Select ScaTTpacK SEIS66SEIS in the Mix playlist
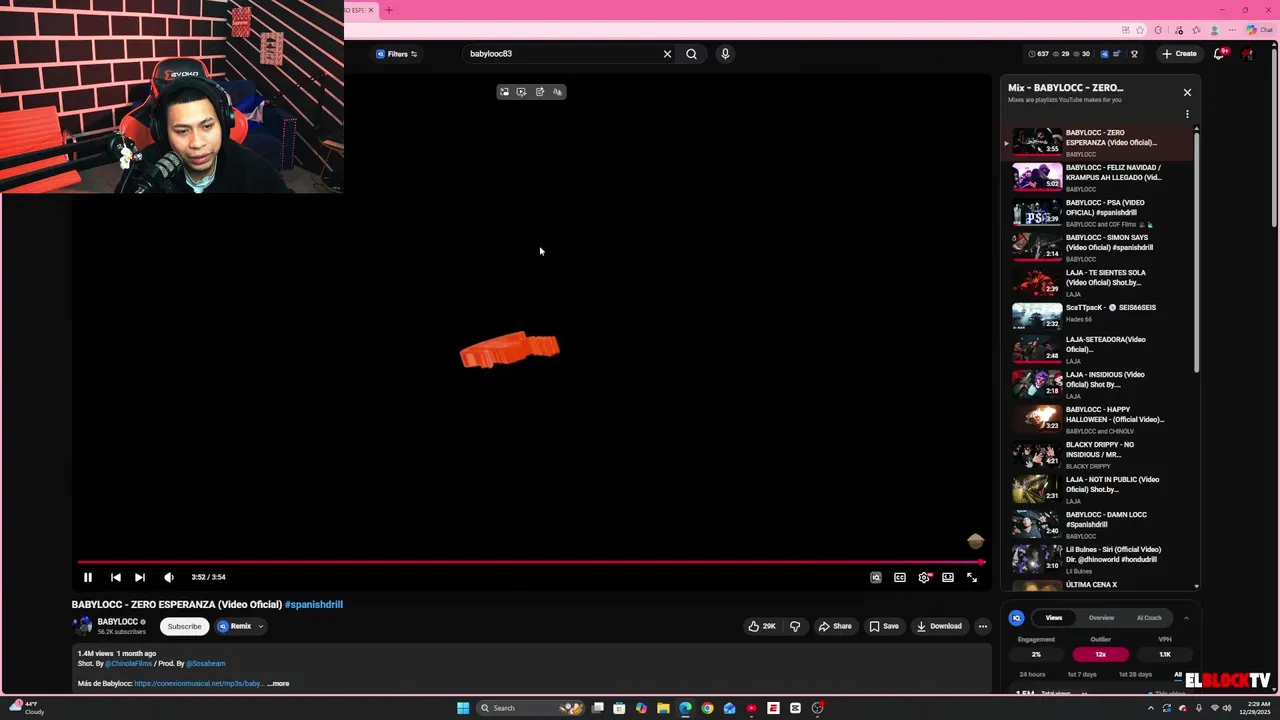The image size is (1280, 720). pos(1098,316)
